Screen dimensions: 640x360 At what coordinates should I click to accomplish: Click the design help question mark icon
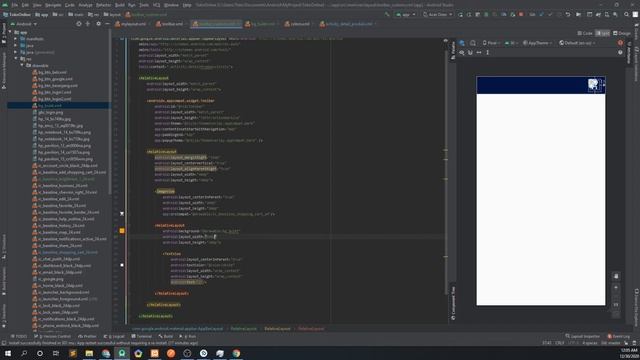click(620, 52)
